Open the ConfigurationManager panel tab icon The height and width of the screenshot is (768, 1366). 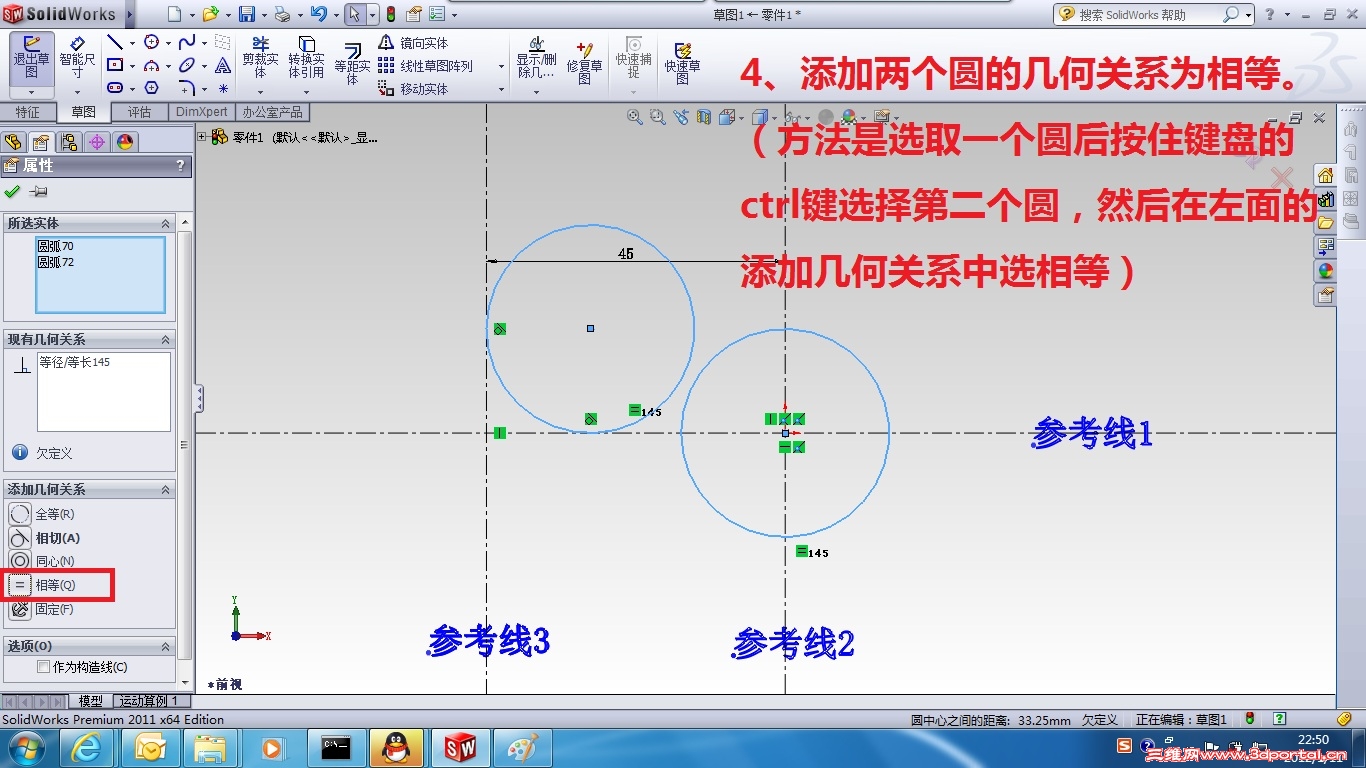point(69,142)
